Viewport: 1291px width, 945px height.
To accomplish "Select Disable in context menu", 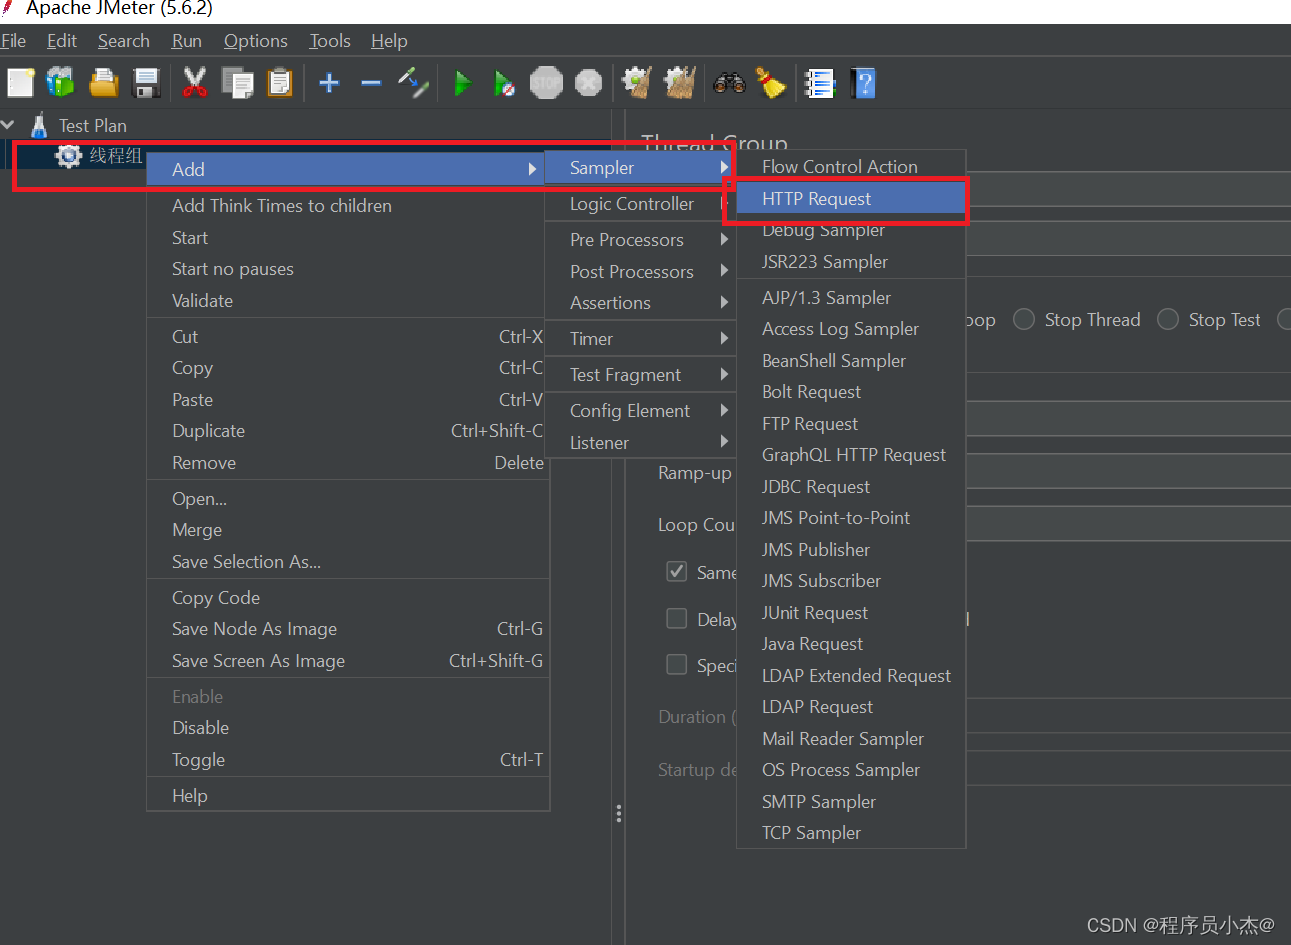I will (348, 728).
